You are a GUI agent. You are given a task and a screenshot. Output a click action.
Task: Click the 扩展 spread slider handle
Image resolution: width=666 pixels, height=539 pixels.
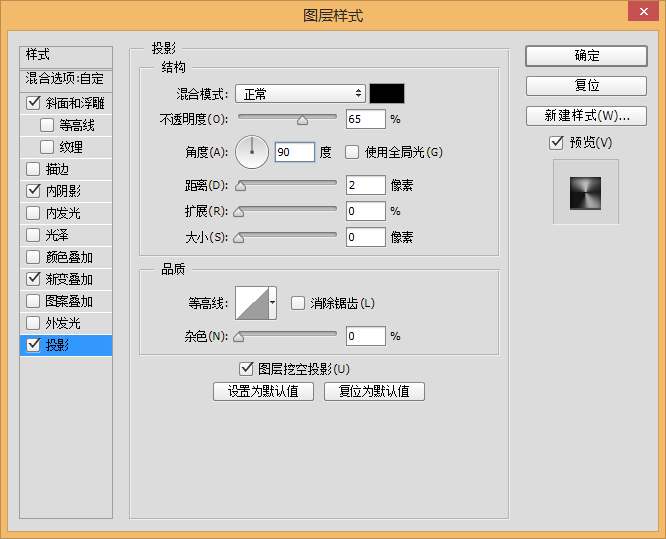tap(239, 212)
